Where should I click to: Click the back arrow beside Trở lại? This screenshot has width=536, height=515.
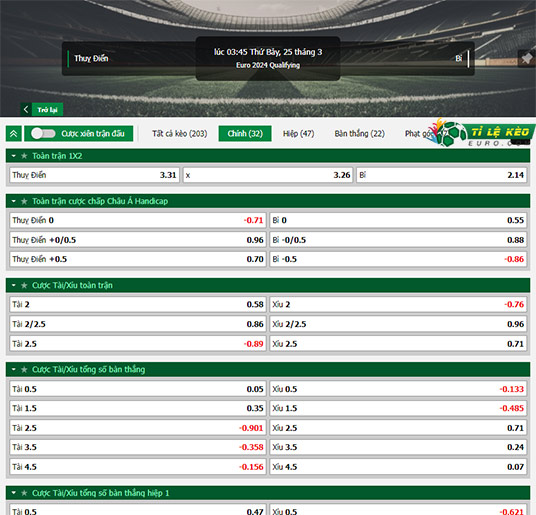(26, 109)
